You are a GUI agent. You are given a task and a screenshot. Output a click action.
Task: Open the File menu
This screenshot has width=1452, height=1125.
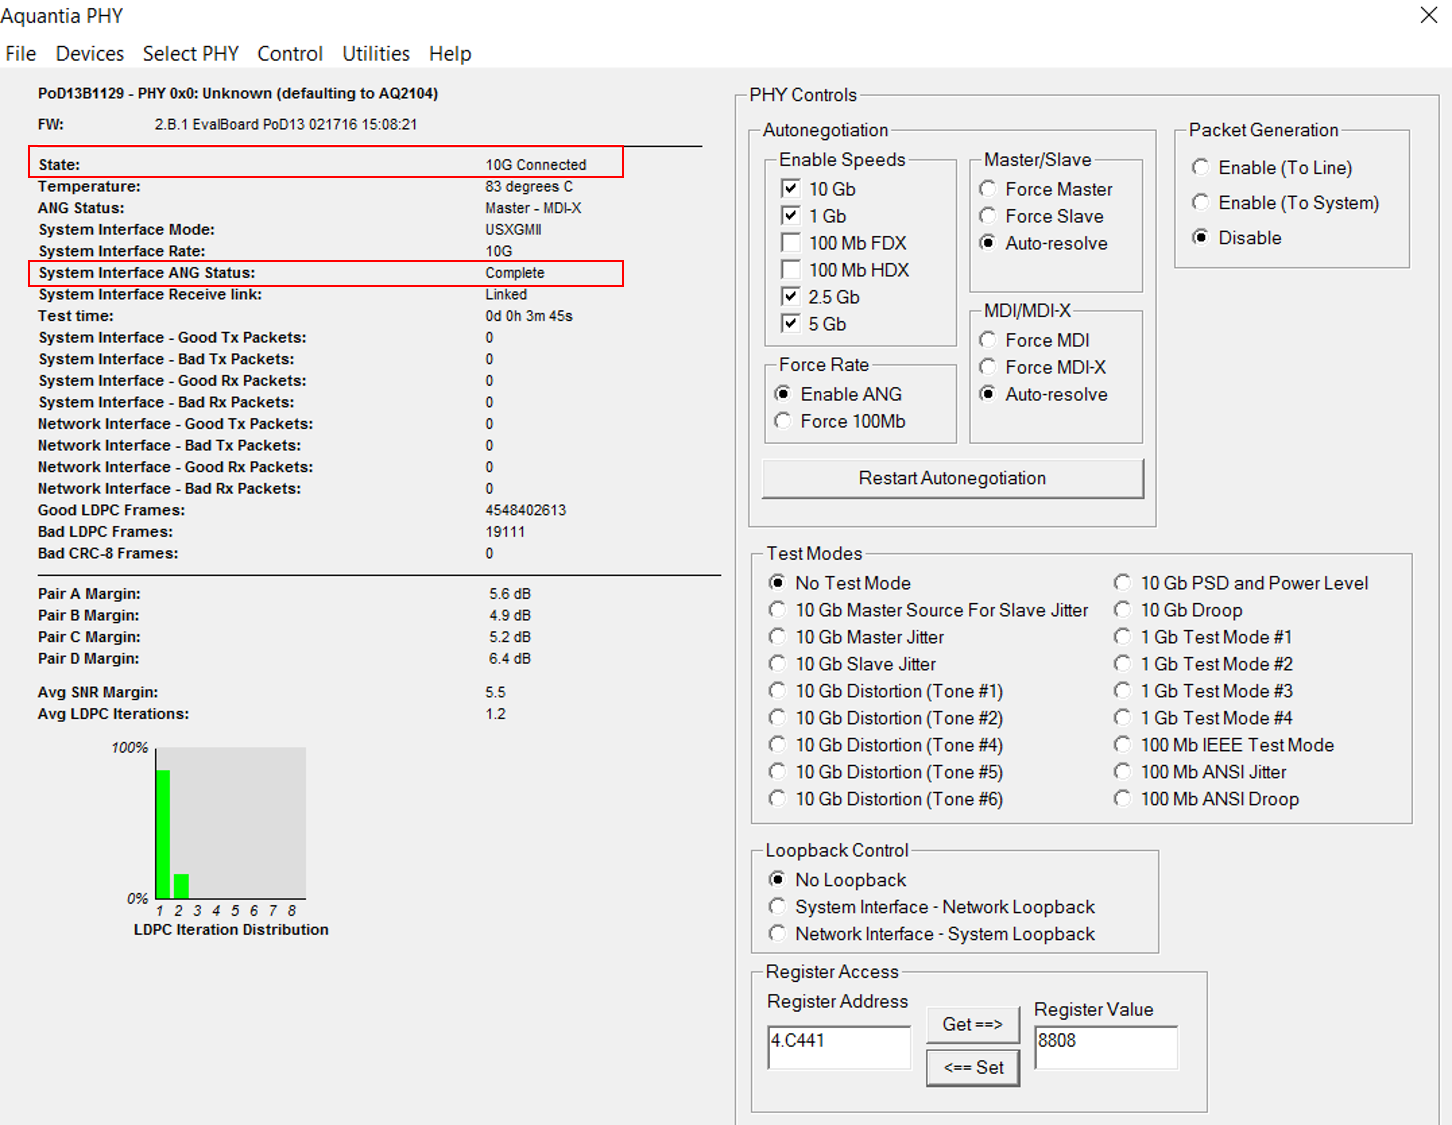(x=21, y=54)
